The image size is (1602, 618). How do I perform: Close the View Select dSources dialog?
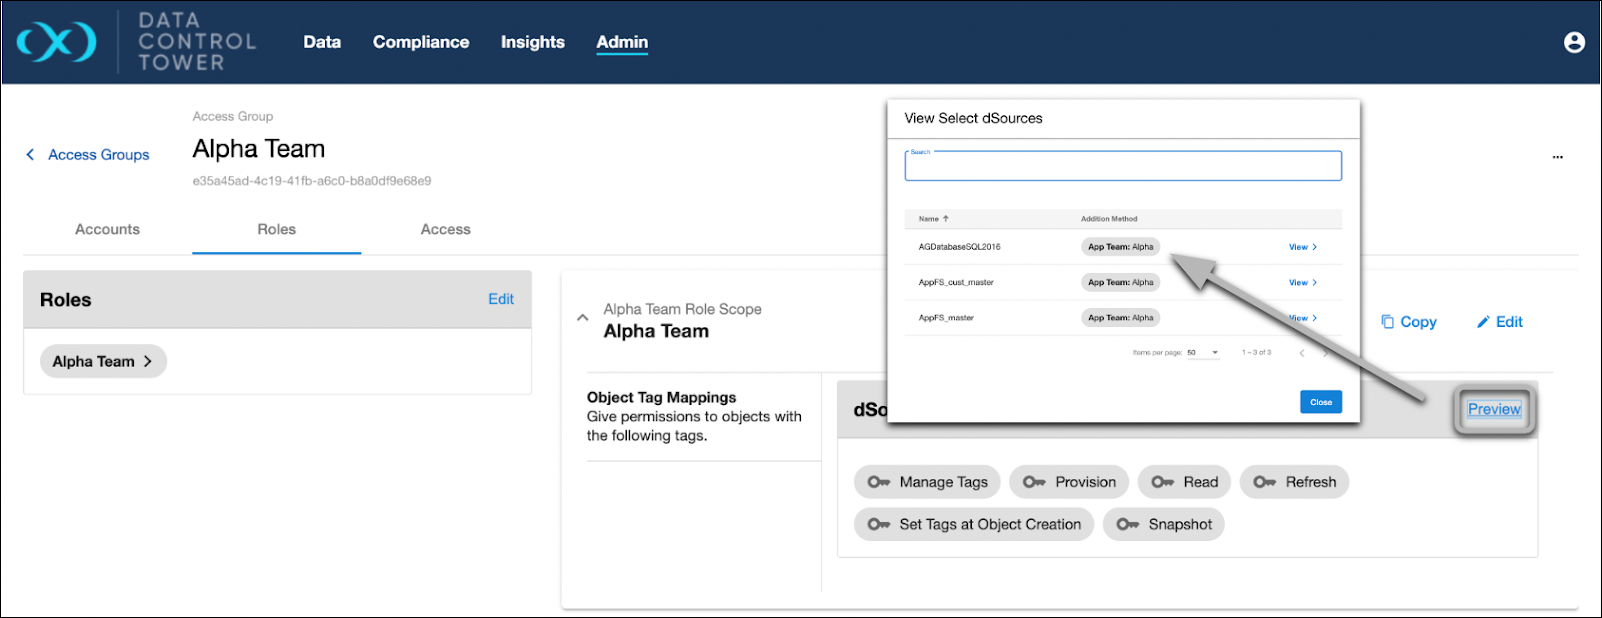click(1320, 402)
